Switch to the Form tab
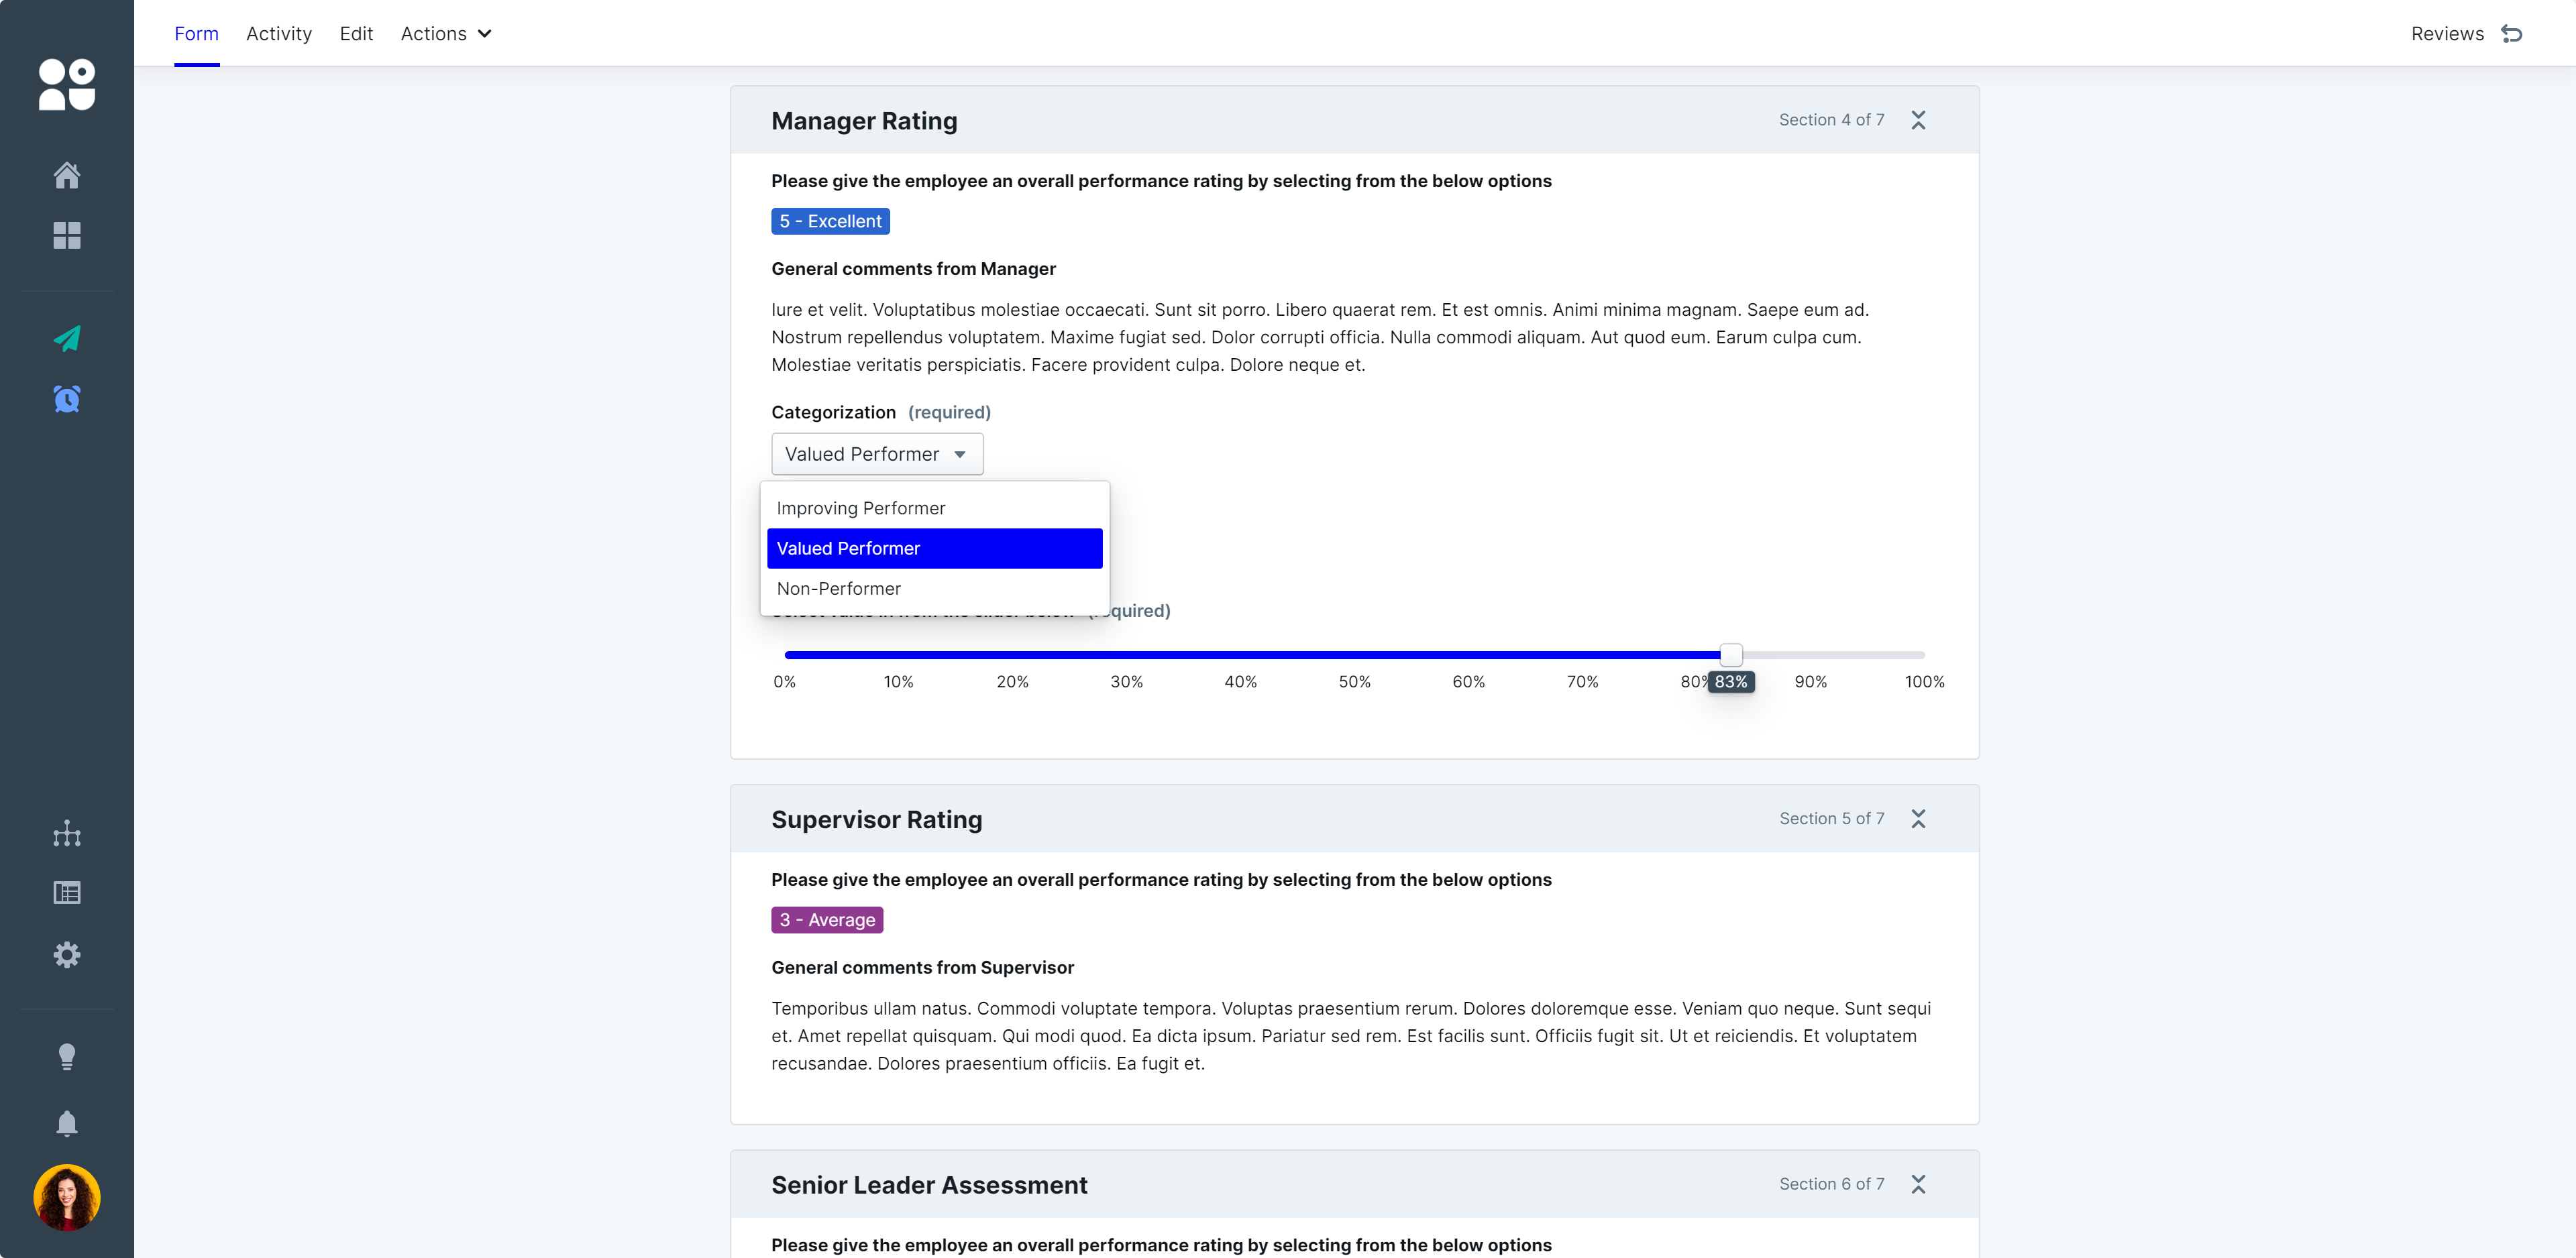The height and width of the screenshot is (1258, 2576). click(x=196, y=34)
